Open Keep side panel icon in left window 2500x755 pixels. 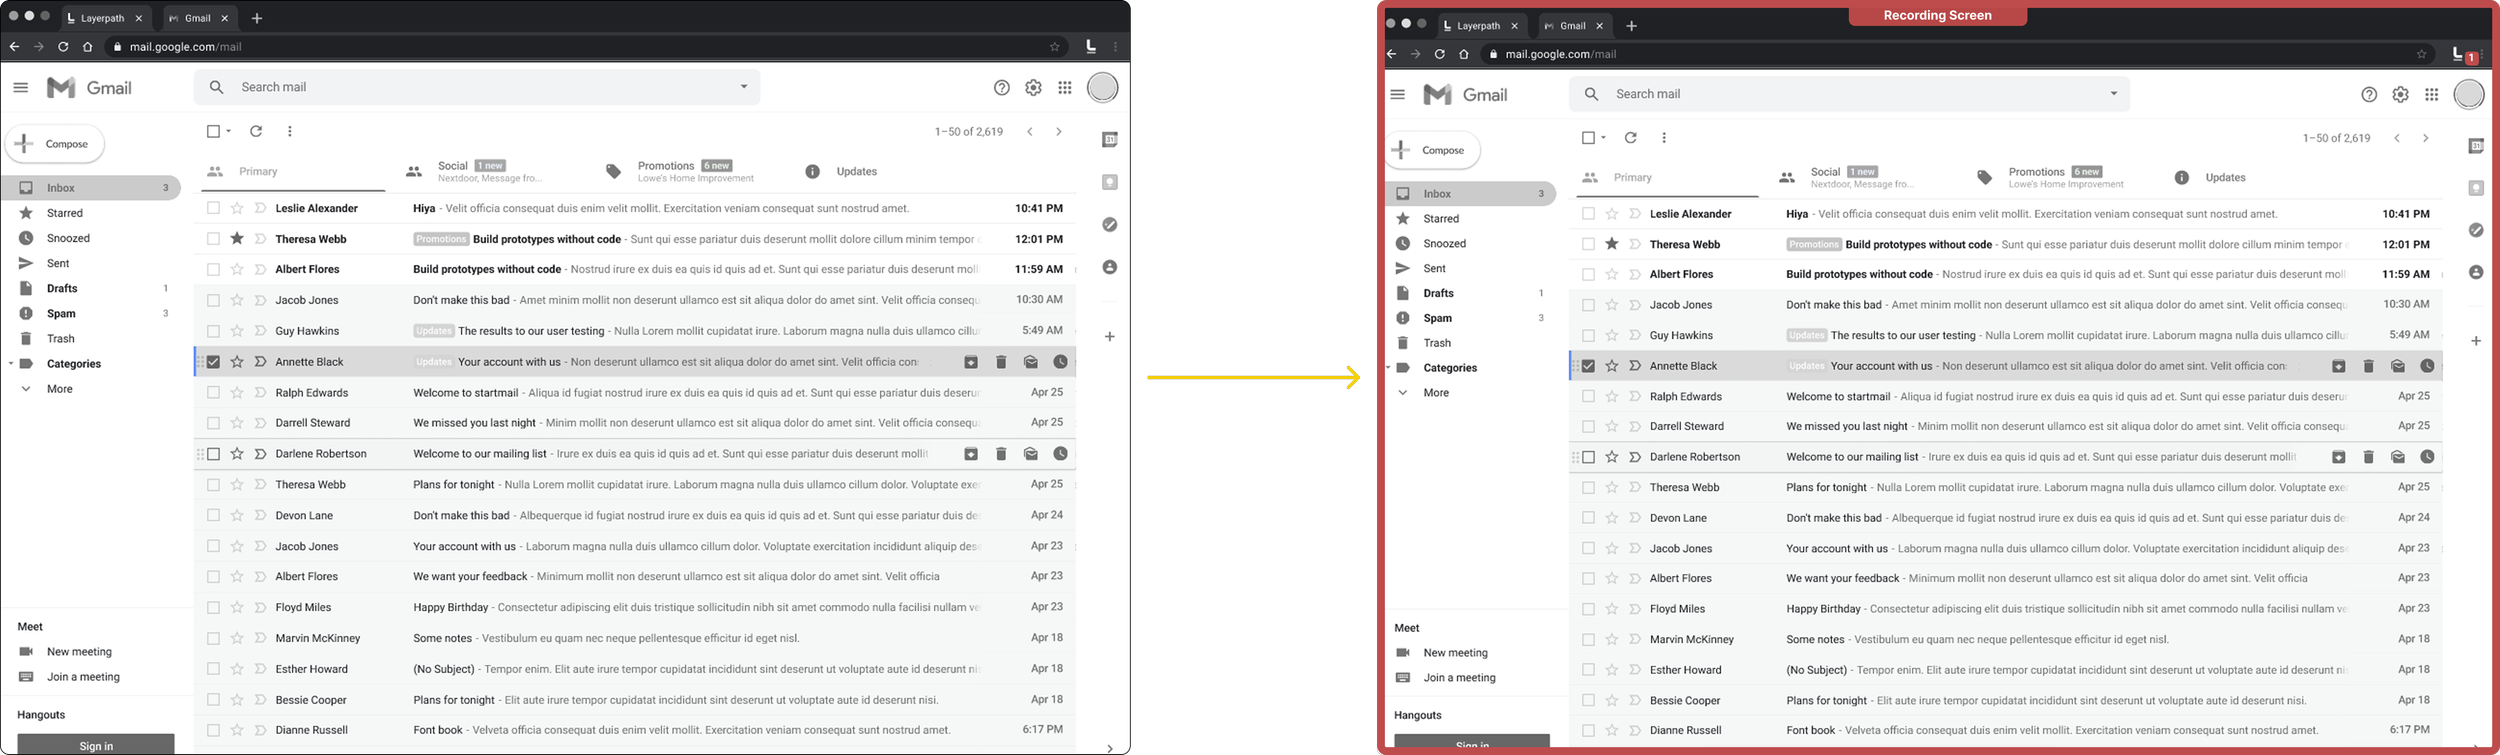pos(1110,182)
